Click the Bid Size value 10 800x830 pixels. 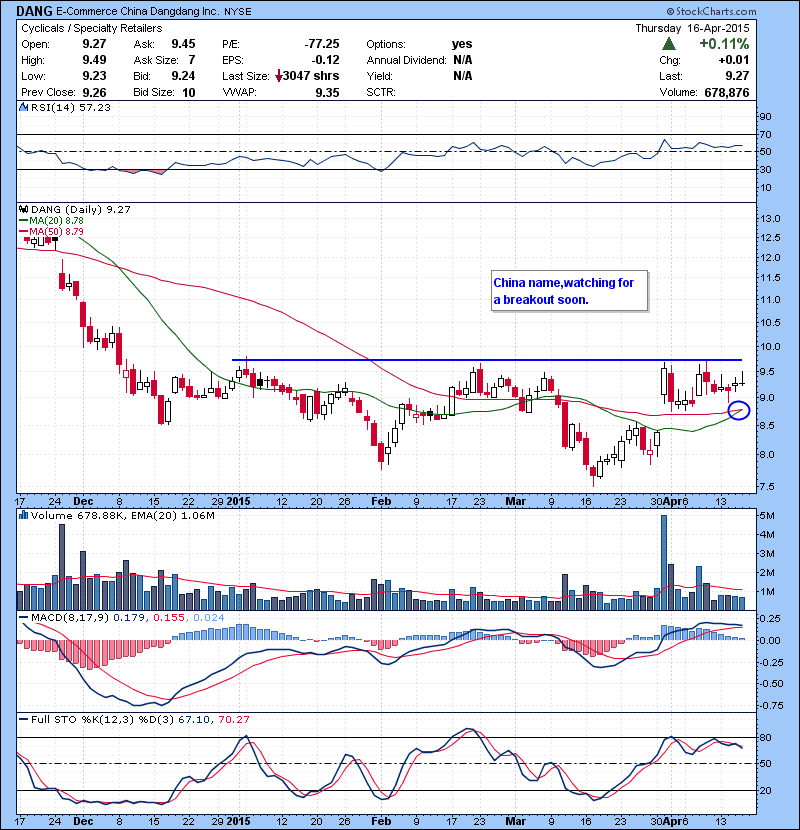tap(189, 93)
